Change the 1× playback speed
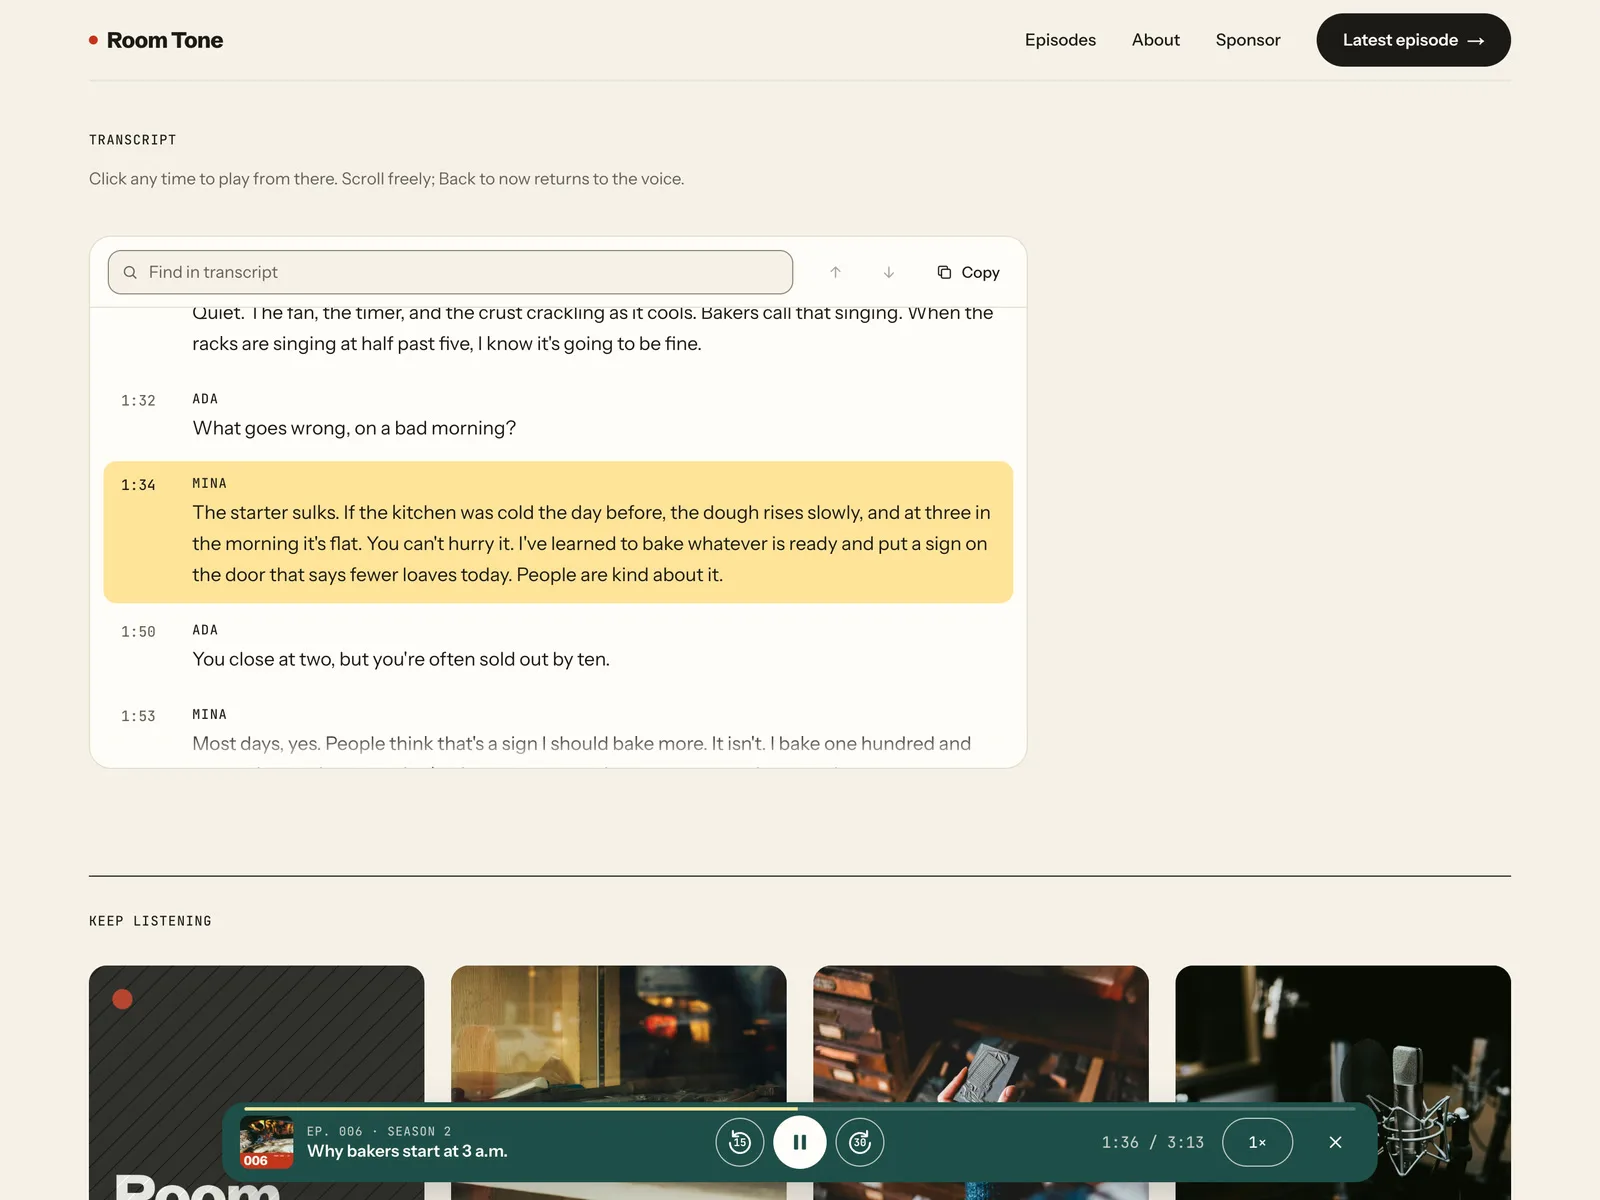The height and width of the screenshot is (1200, 1600). 1257,1142
